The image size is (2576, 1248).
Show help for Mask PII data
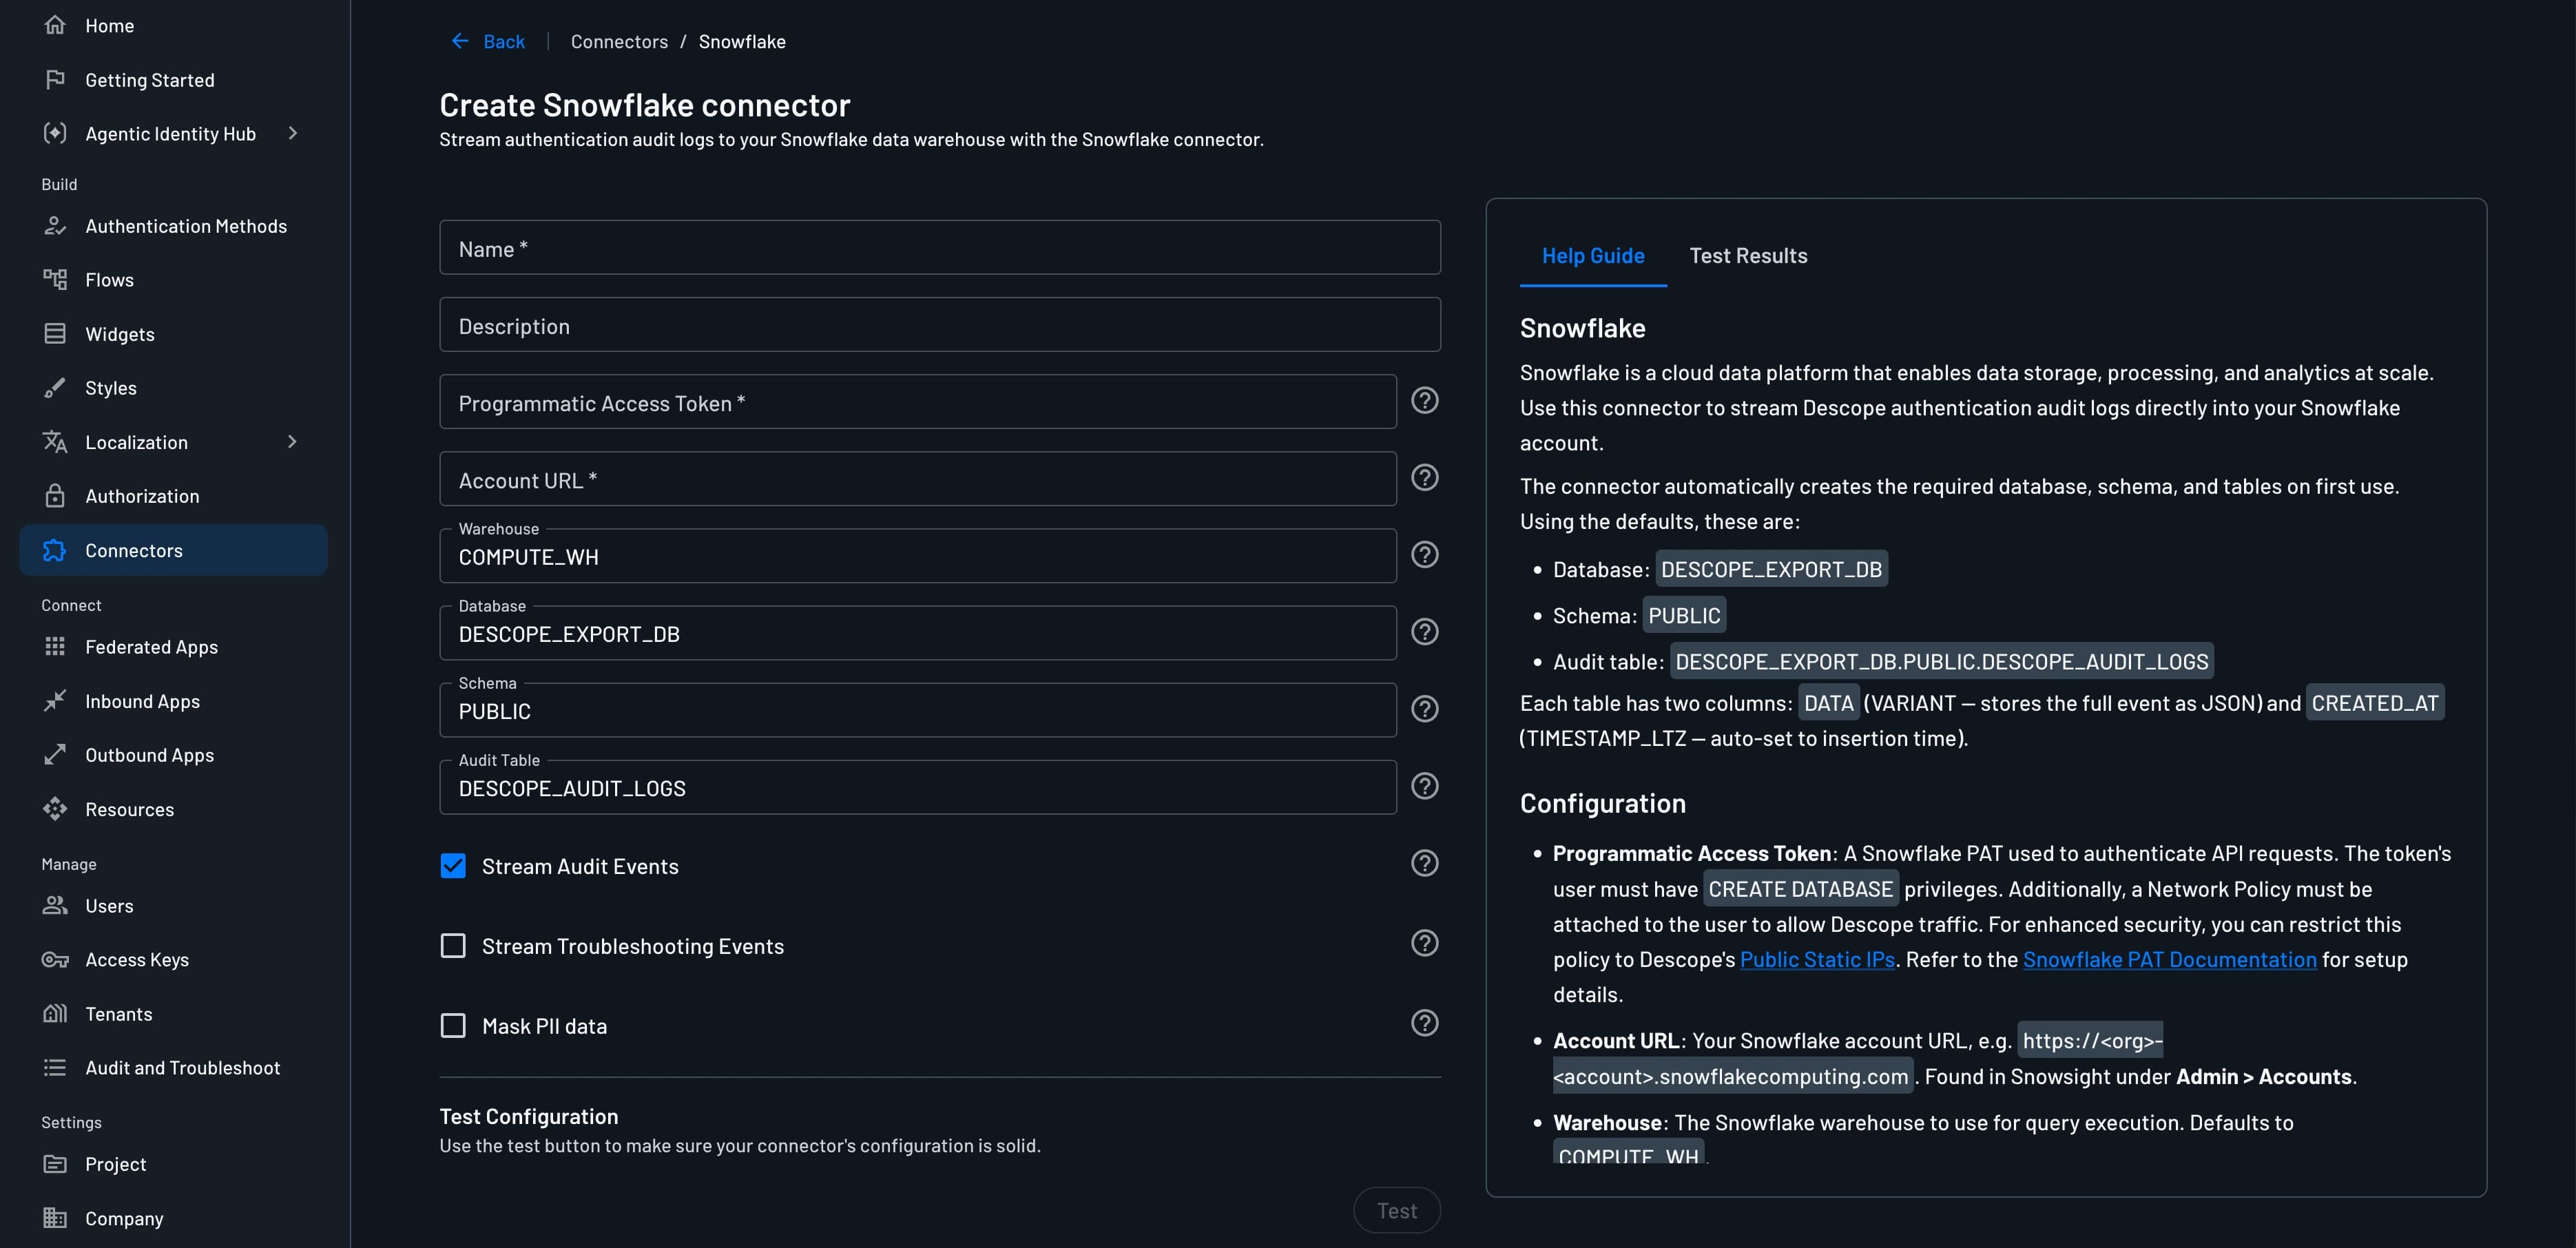click(1424, 1023)
